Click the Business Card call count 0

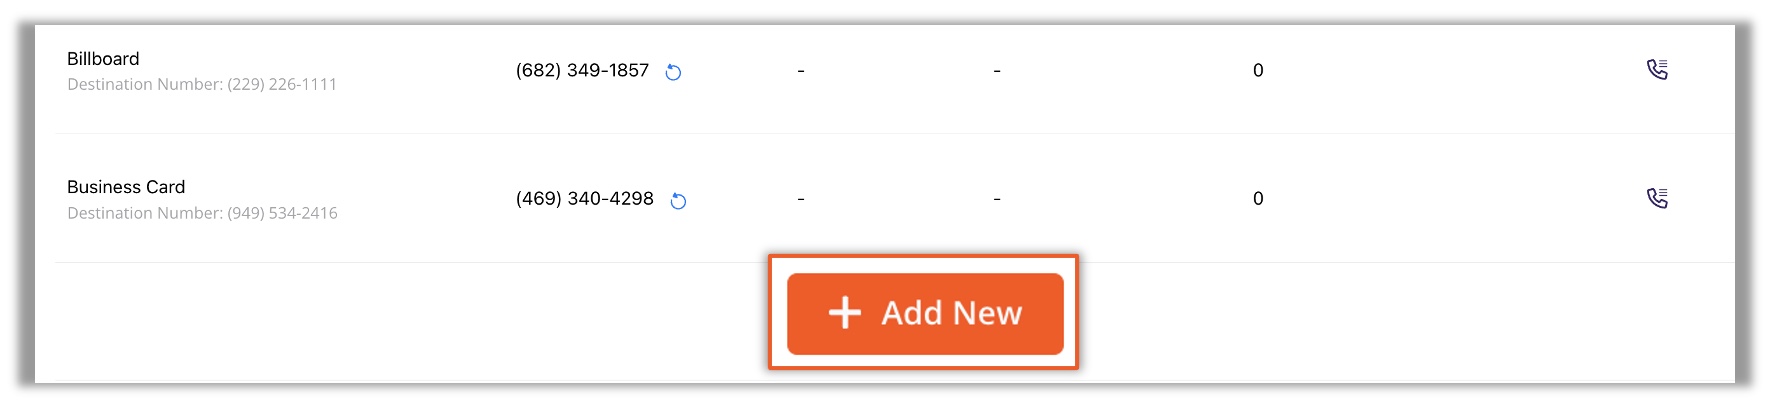pos(1258,199)
